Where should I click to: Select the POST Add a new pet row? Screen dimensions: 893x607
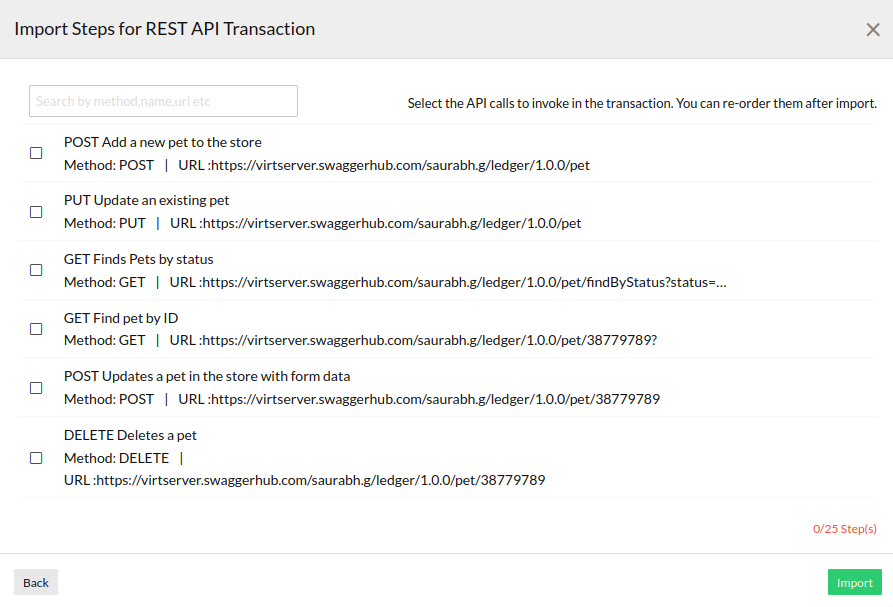click(162, 142)
